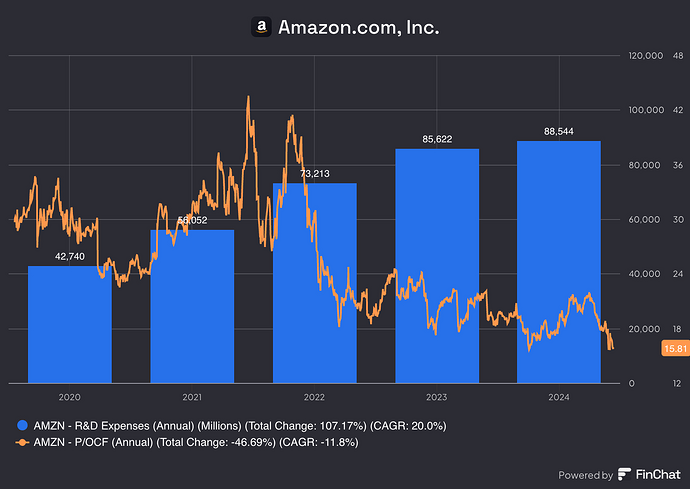Click the Amazon logo icon
This screenshot has height=489, width=690.
[x=261, y=28]
